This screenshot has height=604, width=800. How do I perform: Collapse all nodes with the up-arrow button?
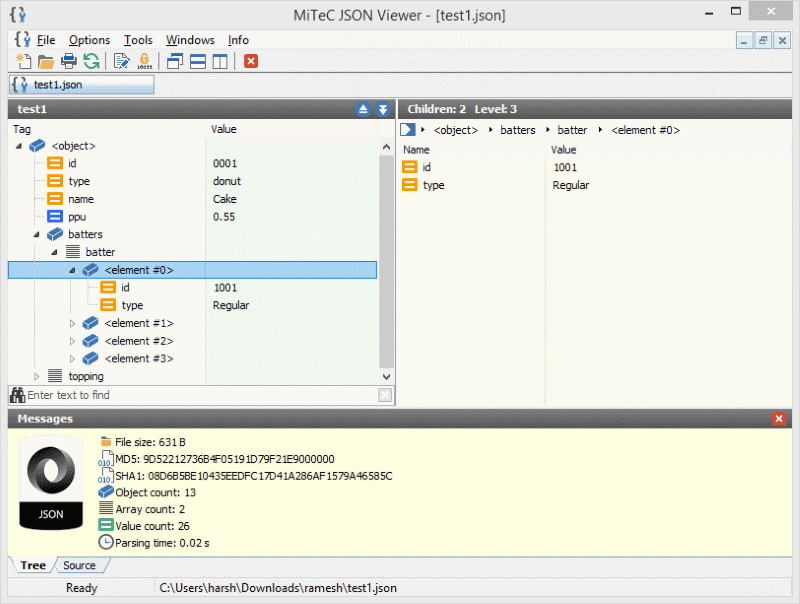point(363,109)
